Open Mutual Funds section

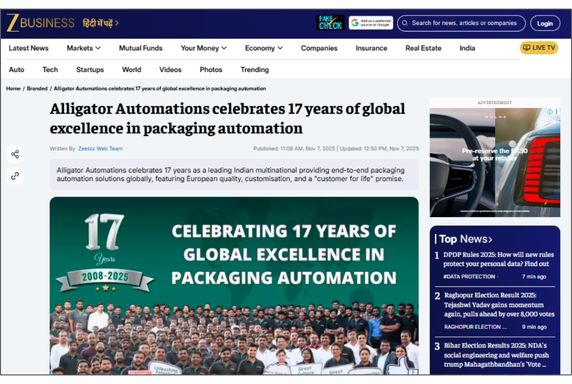coord(140,48)
